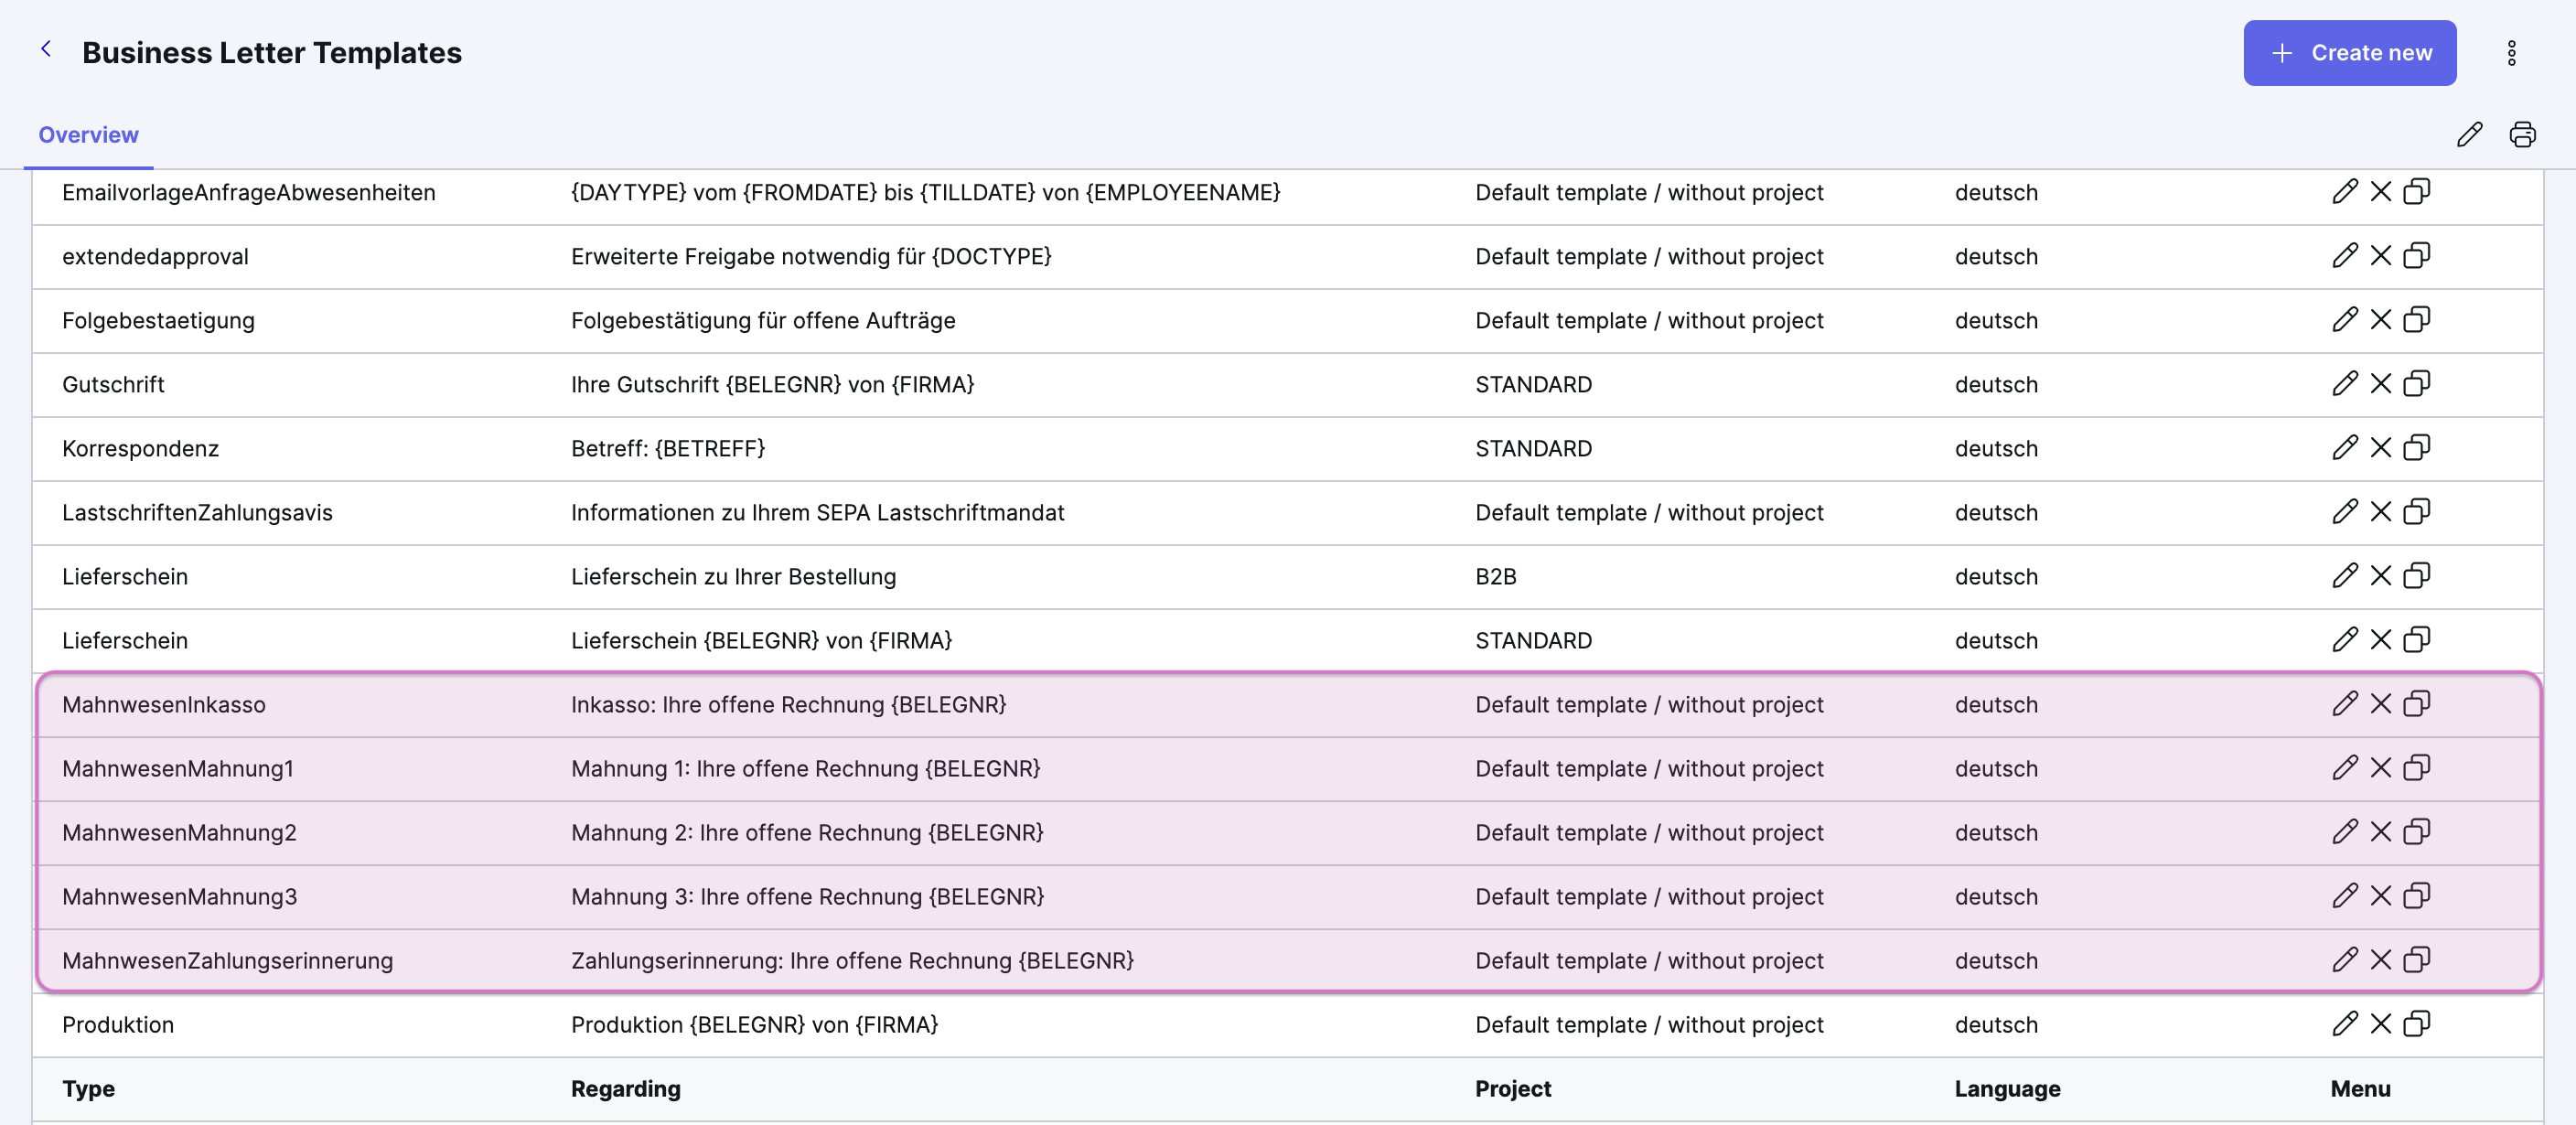Select the MahnwesenInkasso type cell
This screenshot has height=1125, width=2576.
pyautogui.click(x=164, y=704)
